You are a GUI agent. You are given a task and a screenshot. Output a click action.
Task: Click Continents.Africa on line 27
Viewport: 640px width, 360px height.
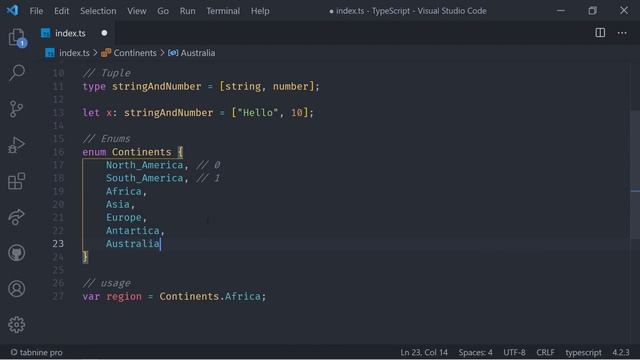(x=210, y=296)
